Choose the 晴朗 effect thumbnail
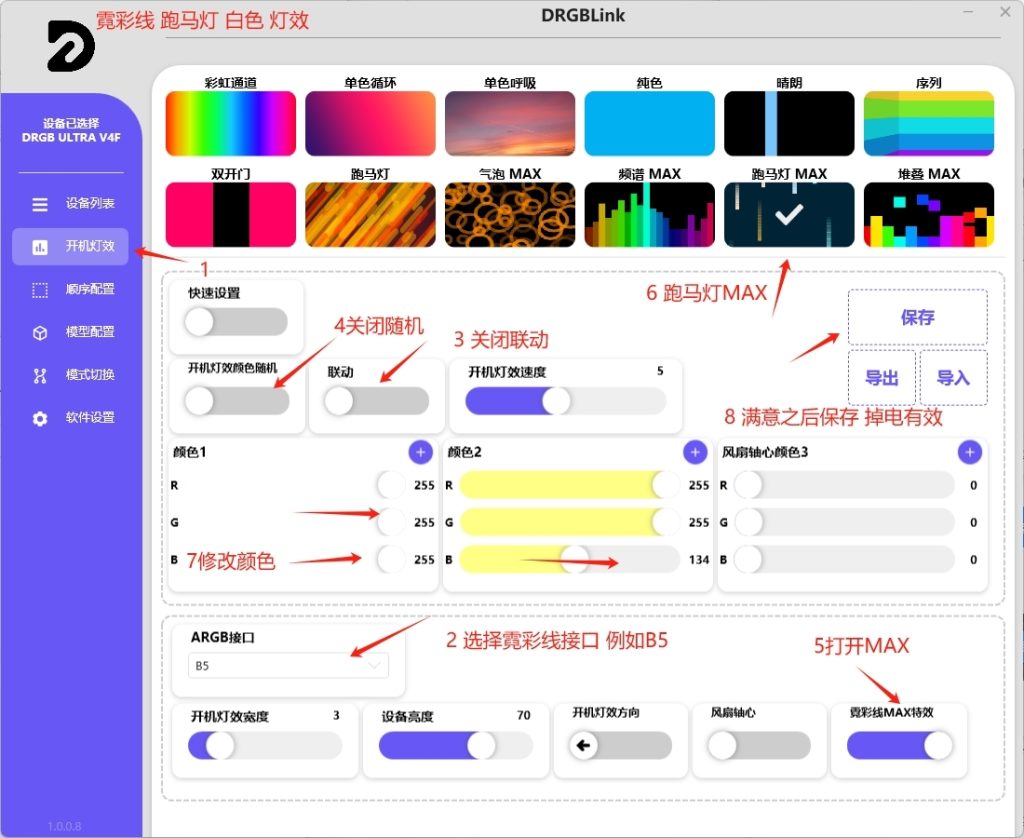 tap(789, 123)
